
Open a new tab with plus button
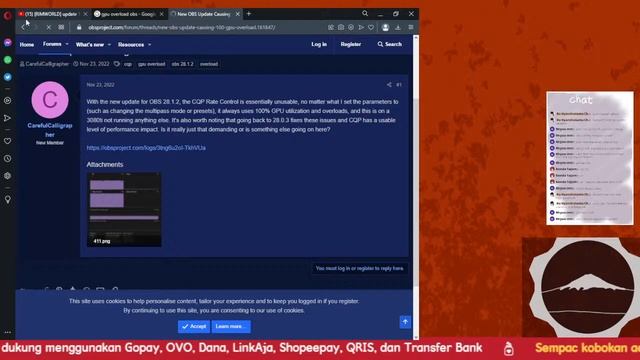(249, 14)
